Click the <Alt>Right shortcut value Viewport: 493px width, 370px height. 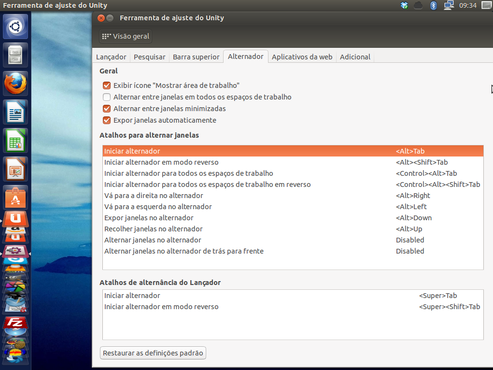[x=413, y=196]
